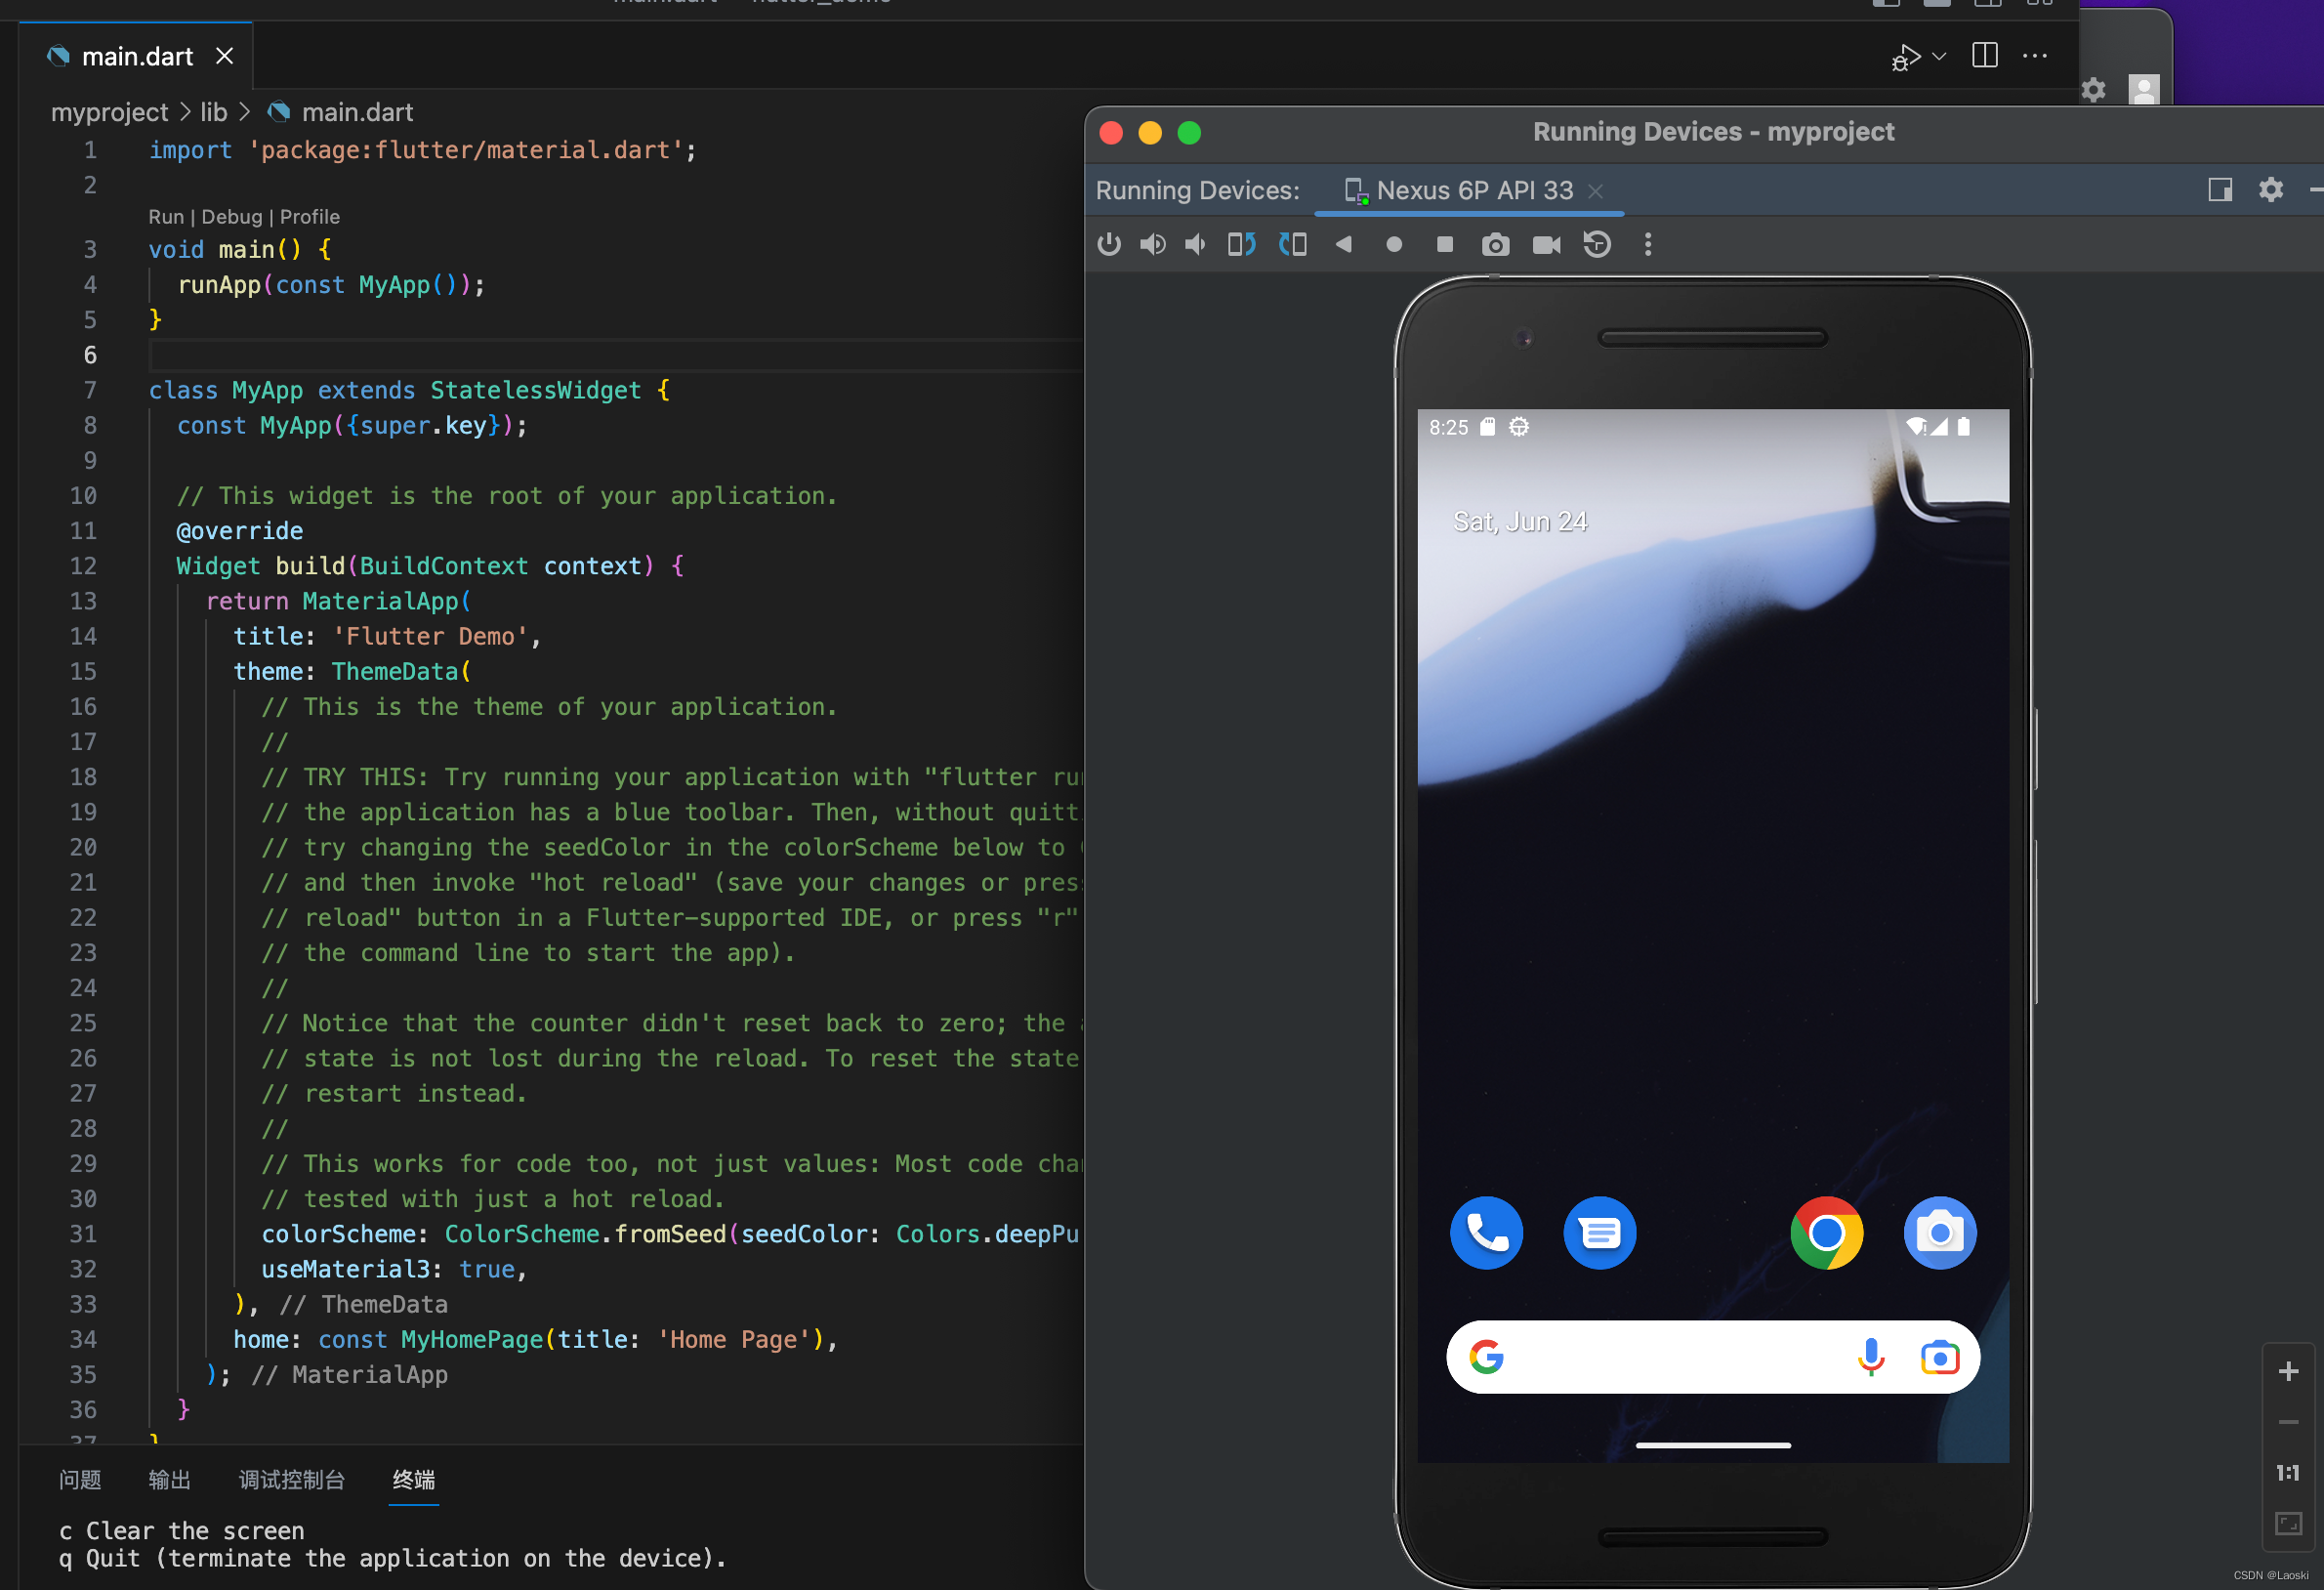
Task: Open the editor's More Actions ellipsis menu
Action: click(x=2034, y=56)
